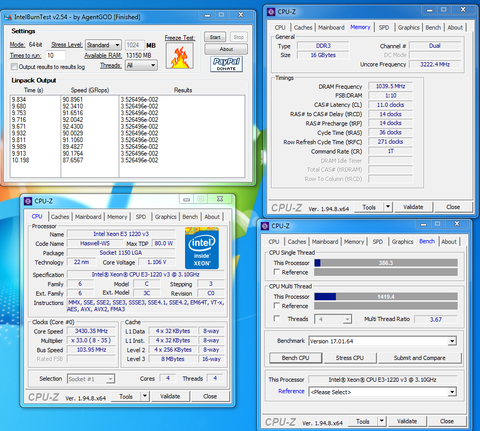This screenshot has height=431, width=480.
Task: Toggle the Threads checkbox in Bench window
Action: pyautogui.click(x=276, y=318)
